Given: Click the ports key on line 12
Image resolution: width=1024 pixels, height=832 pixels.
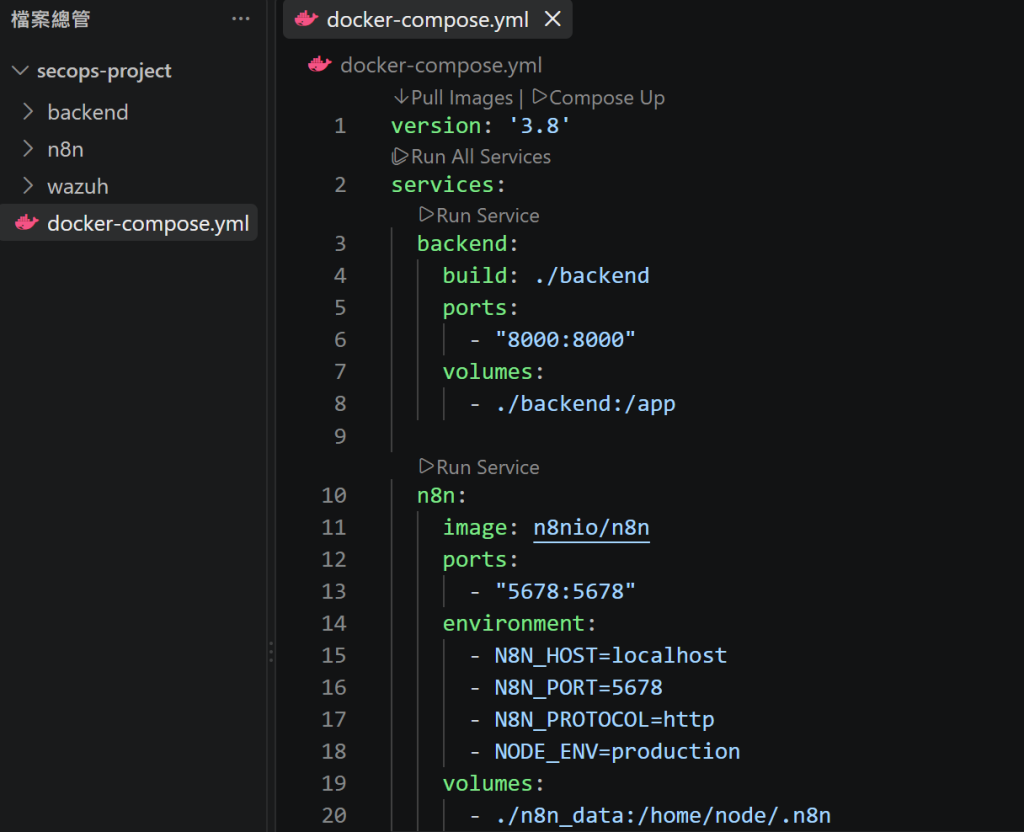Looking at the screenshot, I should pos(475,560).
